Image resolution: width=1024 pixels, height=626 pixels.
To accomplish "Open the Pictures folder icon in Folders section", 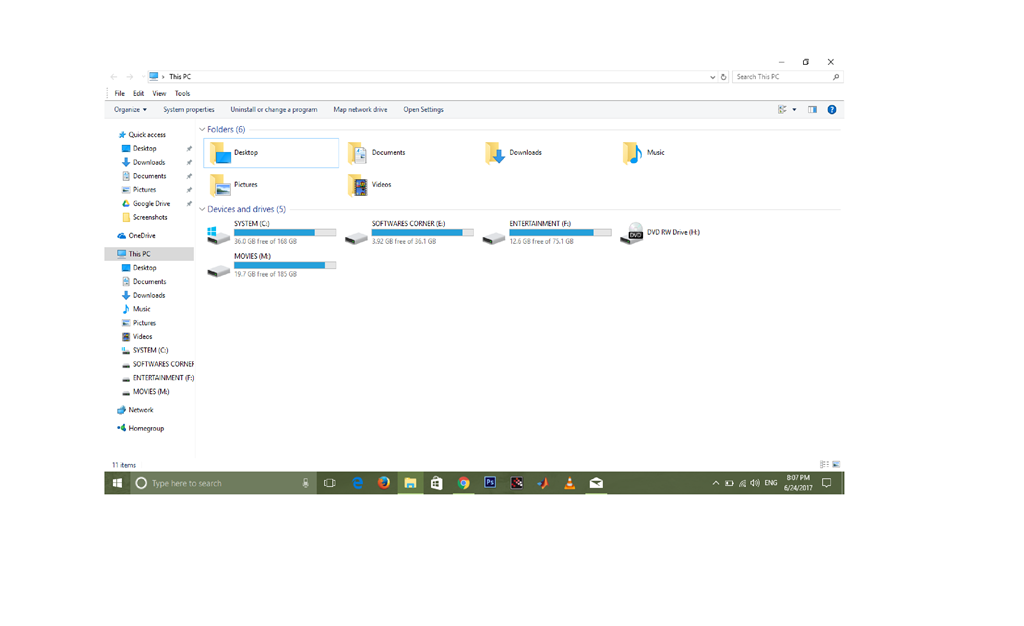I will [x=220, y=185].
